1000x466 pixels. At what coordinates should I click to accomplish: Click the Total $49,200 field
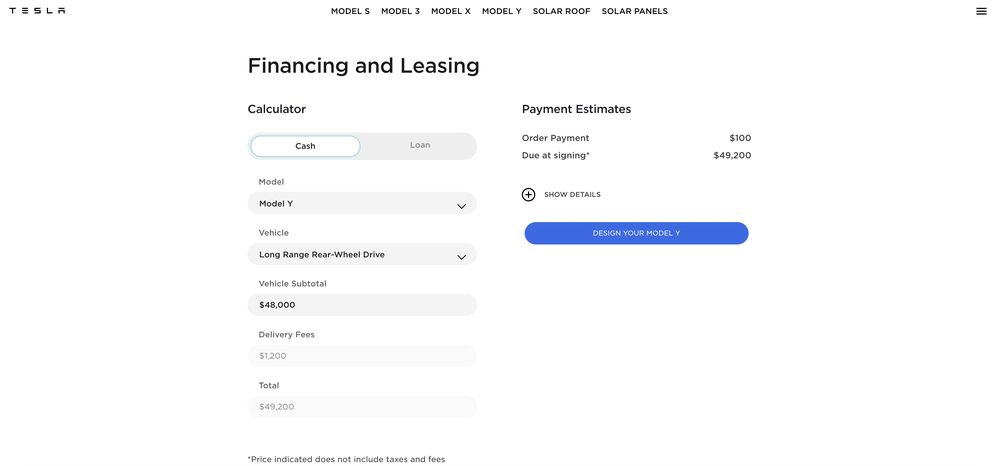pyautogui.click(x=362, y=407)
